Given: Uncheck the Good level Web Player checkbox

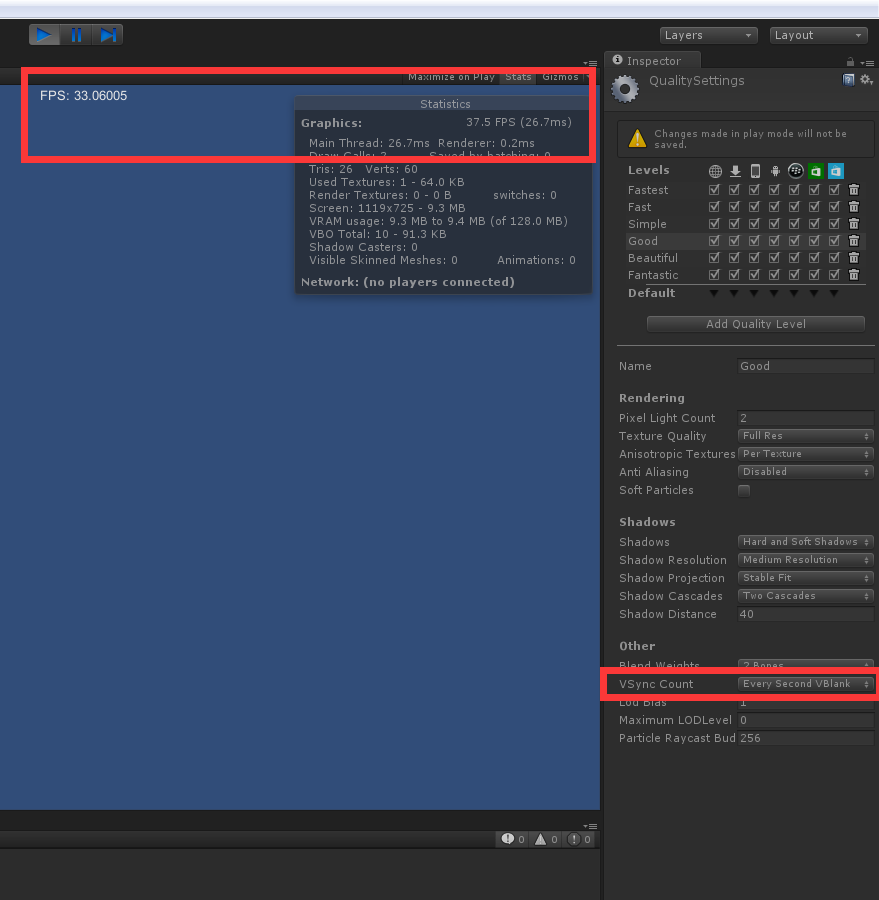Looking at the screenshot, I should (x=714, y=241).
